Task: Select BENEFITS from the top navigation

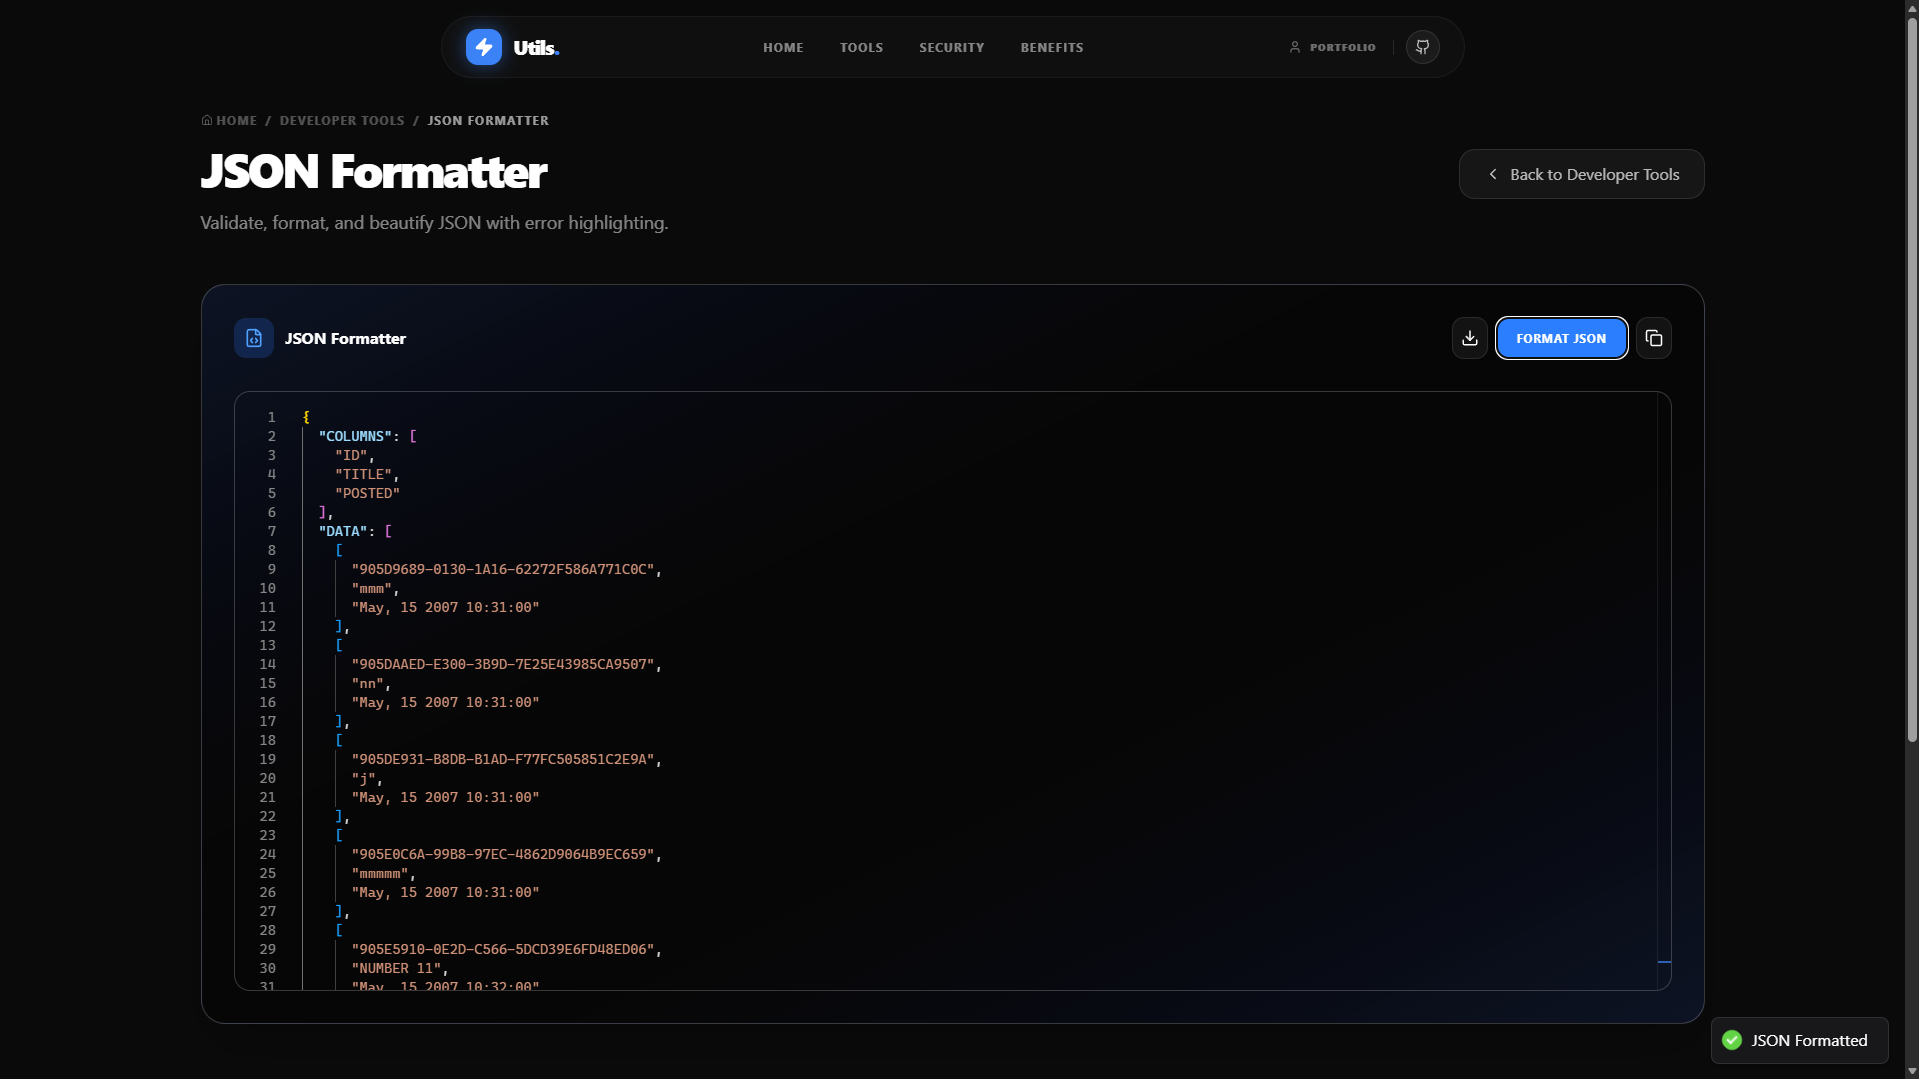Action: (1051, 47)
